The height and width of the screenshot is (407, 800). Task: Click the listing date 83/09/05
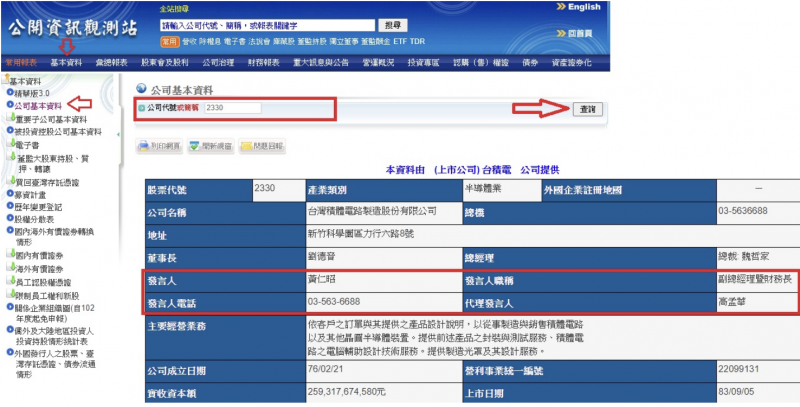point(736,392)
